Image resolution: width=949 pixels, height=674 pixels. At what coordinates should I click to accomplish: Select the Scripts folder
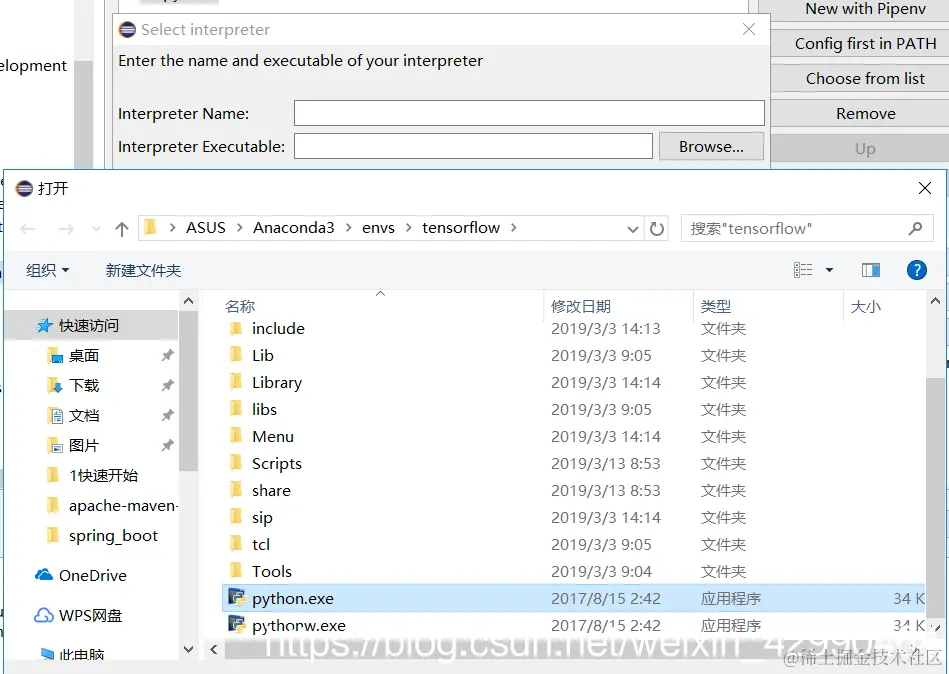pyautogui.click(x=277, y=464)
